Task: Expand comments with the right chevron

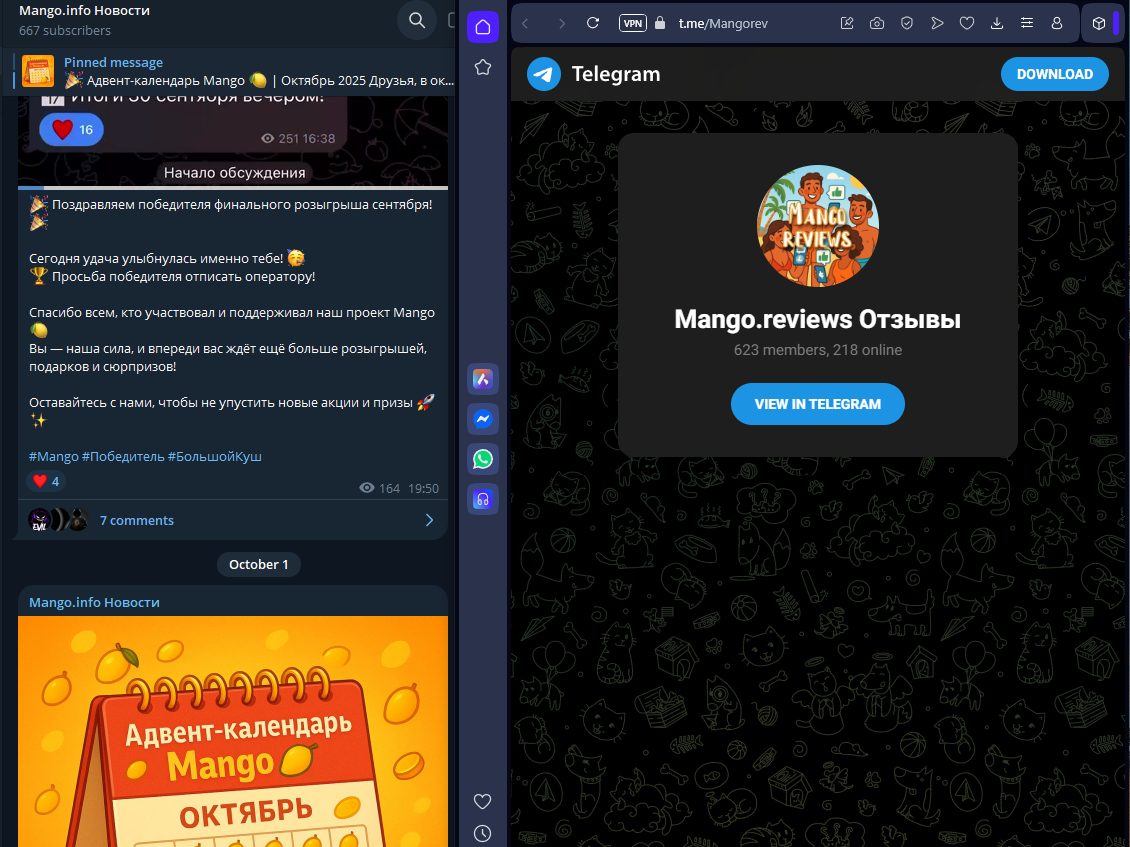Action: point(430,520)
